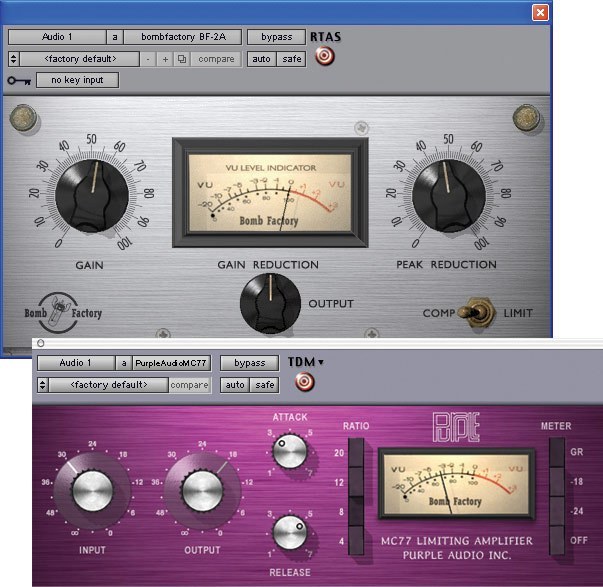Click the copy settings icon beside compare
Image resolution: width=603 pixels, height=587 pixels.
click(181, 59)
